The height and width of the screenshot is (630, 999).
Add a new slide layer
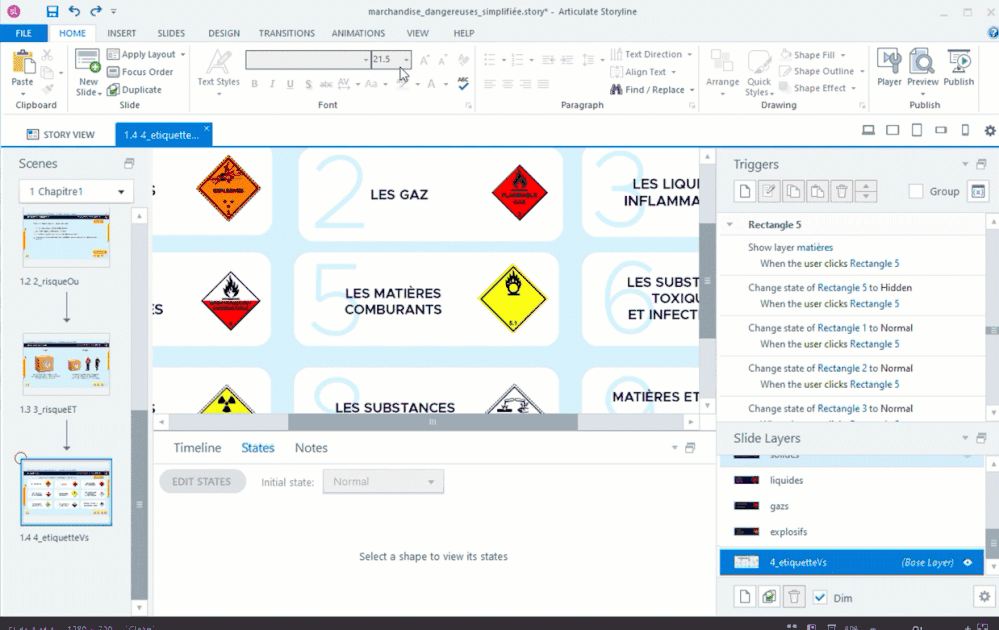coord(742,597)
